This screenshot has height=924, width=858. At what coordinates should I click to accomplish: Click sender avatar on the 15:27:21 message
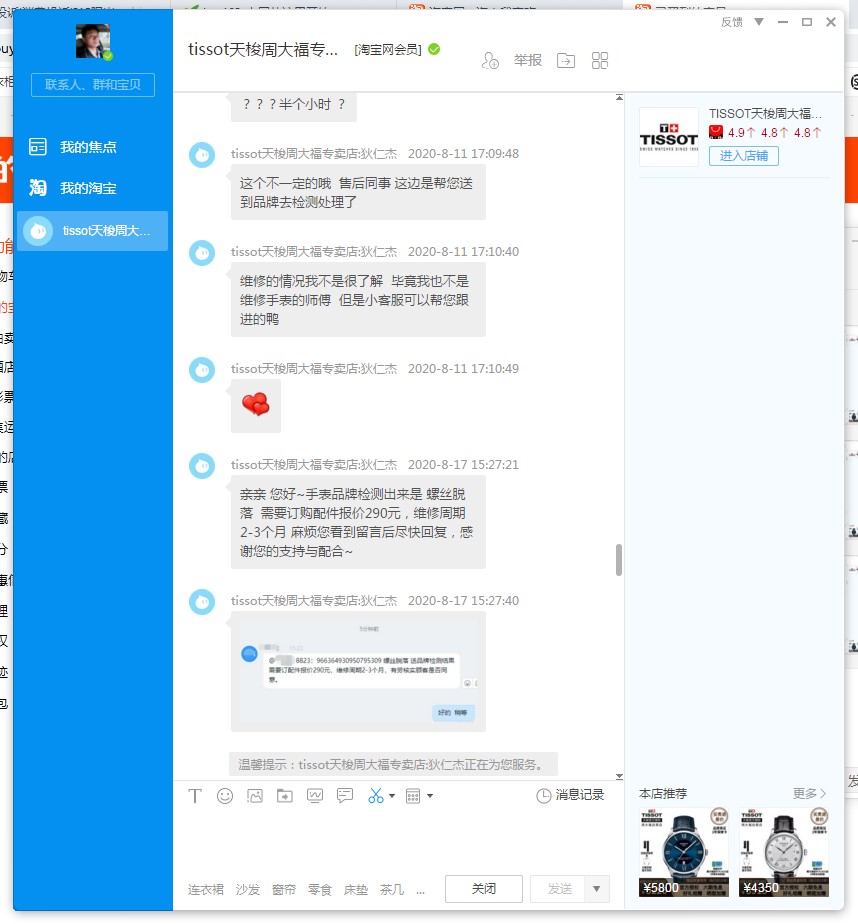pyautogui.click(x=202, y=466)
